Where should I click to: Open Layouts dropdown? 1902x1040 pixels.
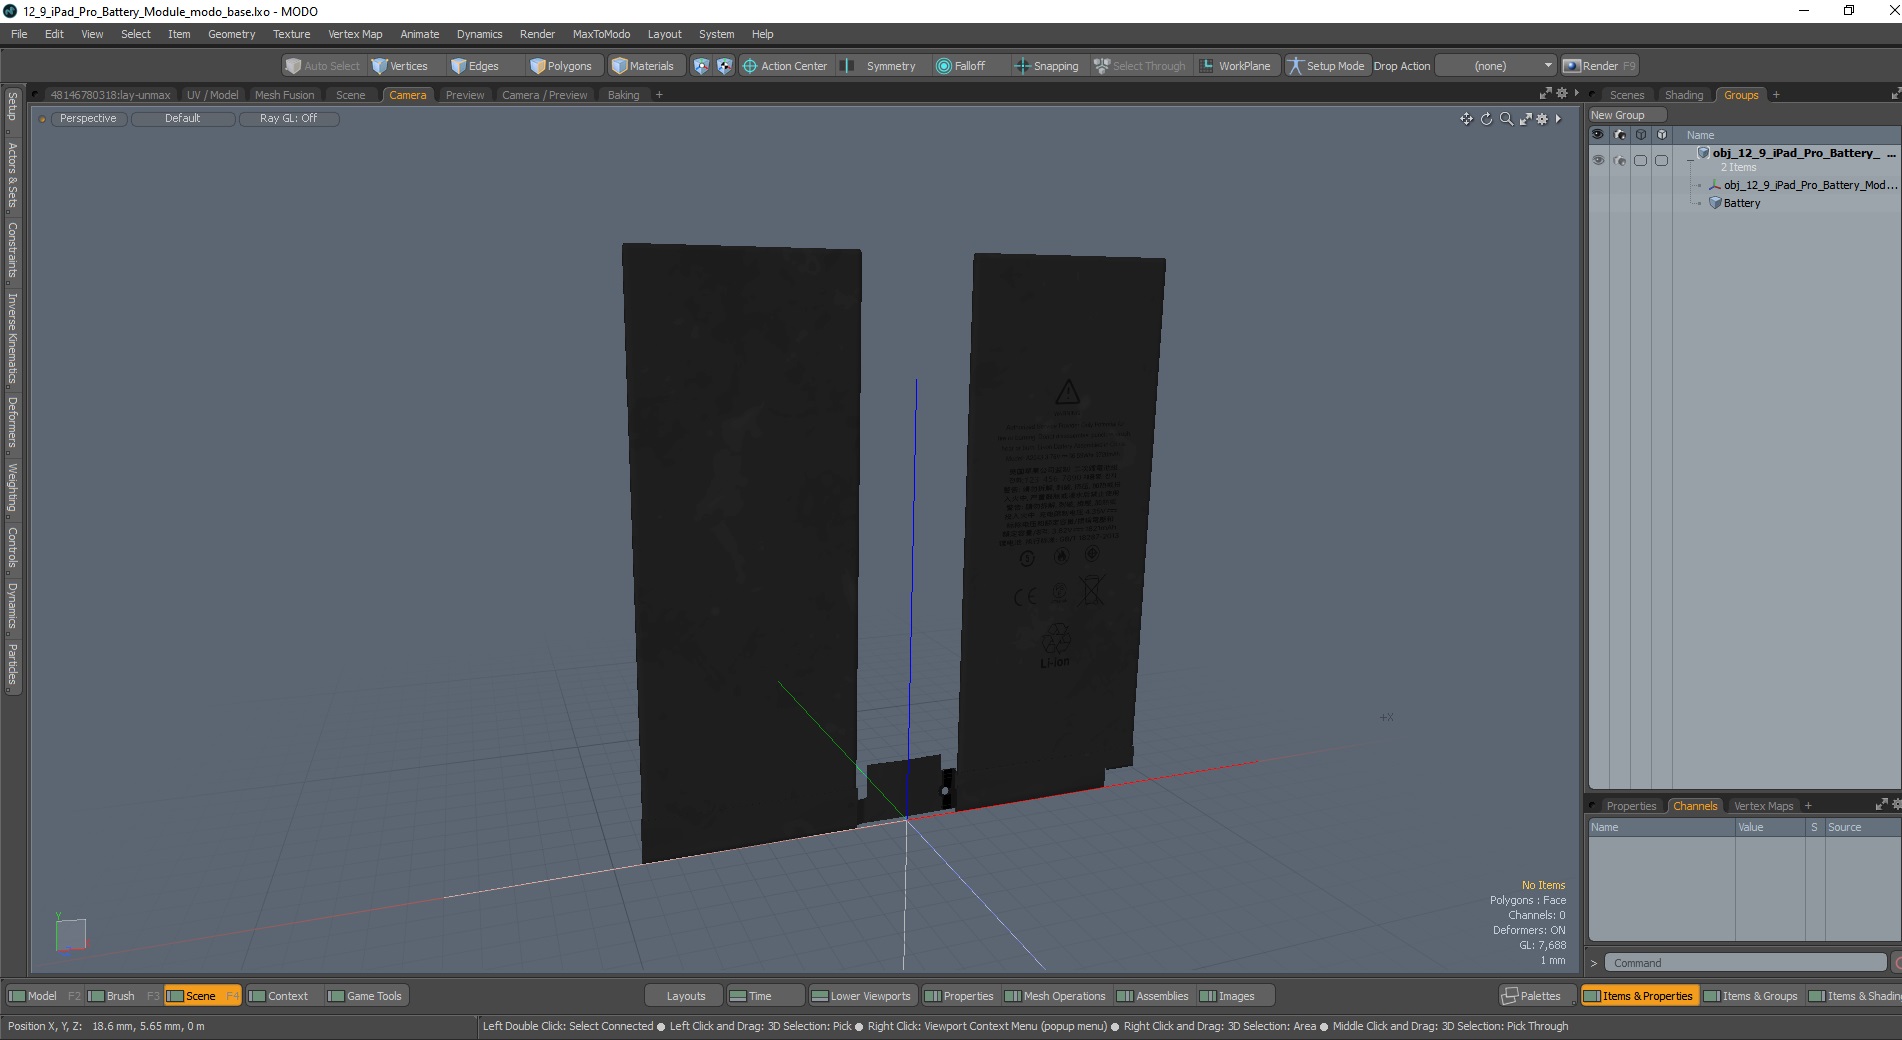(685, 996)
